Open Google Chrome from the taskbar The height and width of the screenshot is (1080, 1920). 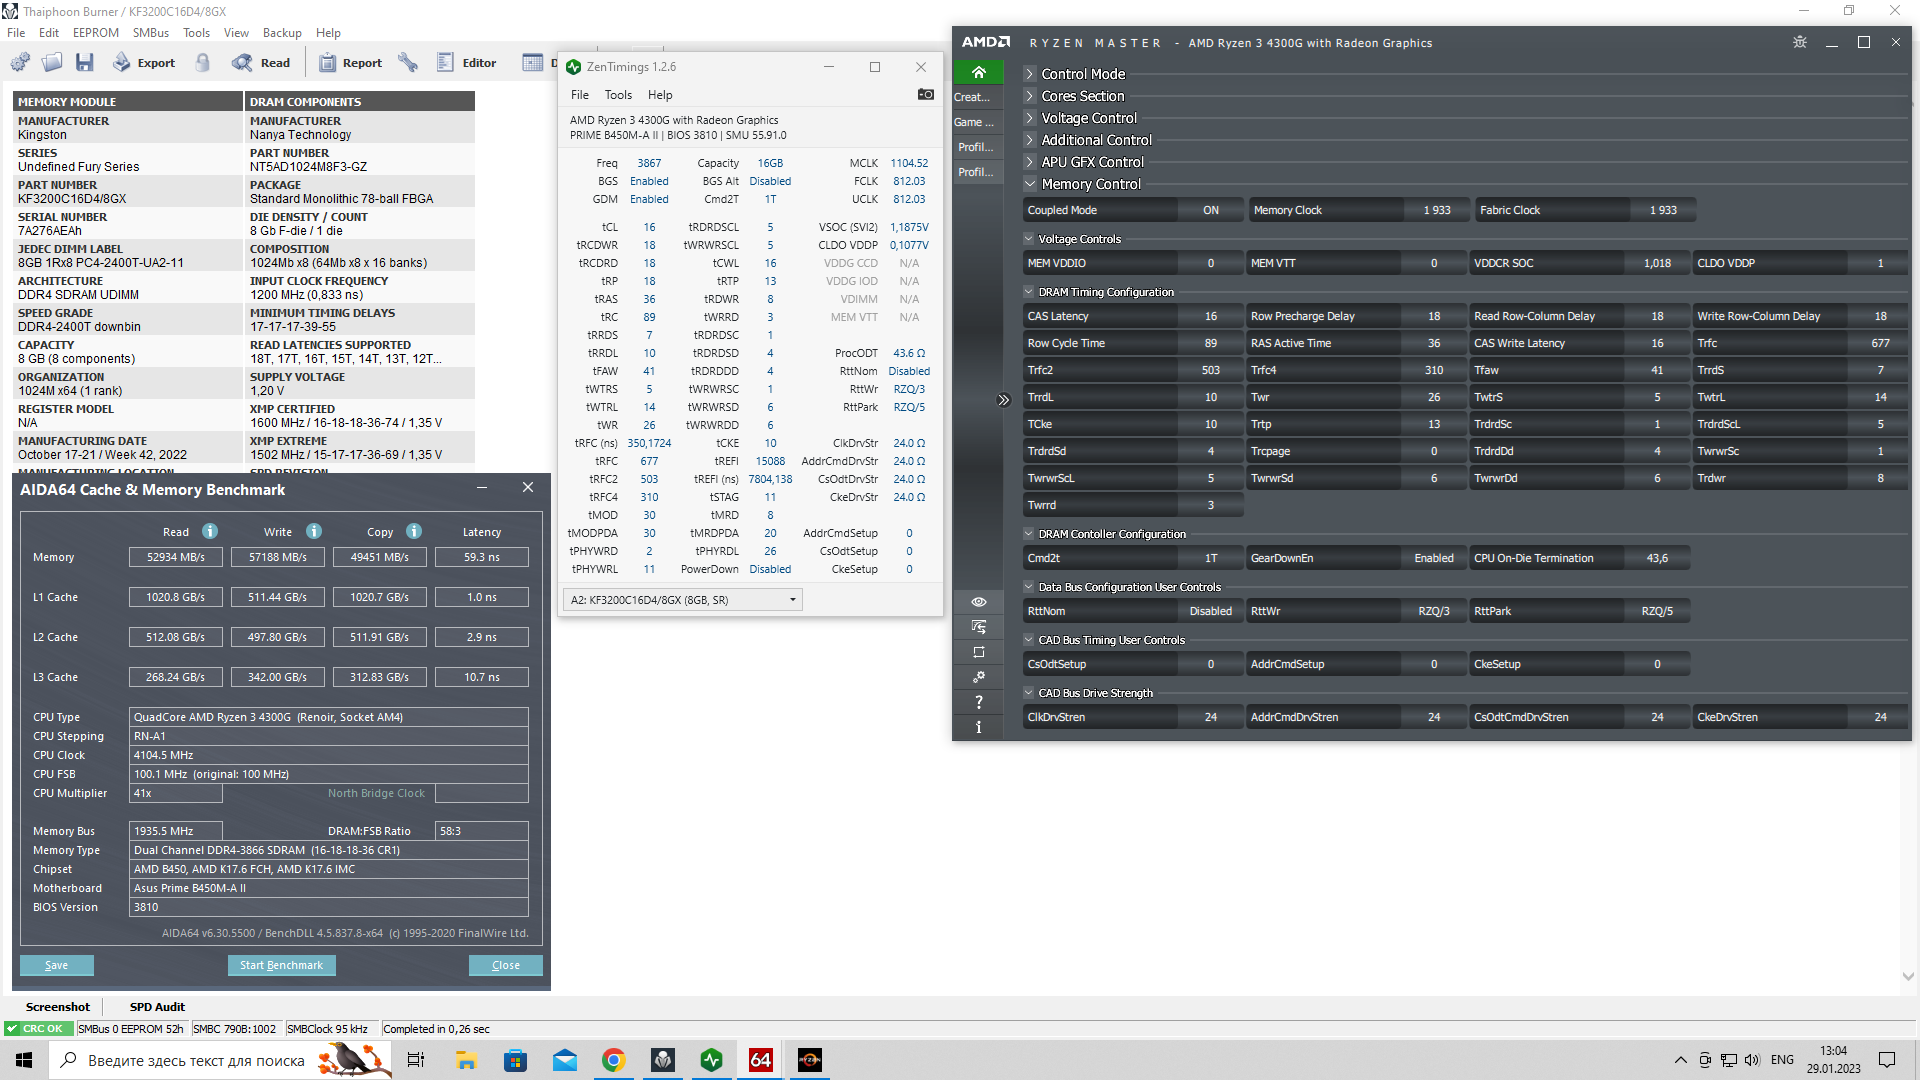[x=614, y=1060]
